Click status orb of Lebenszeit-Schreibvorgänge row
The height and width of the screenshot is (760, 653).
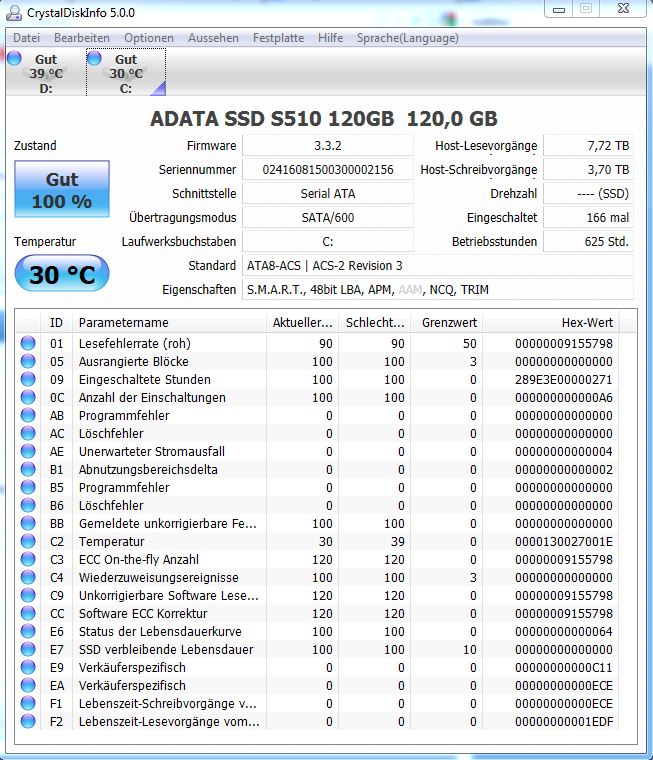tap(28, 703)
